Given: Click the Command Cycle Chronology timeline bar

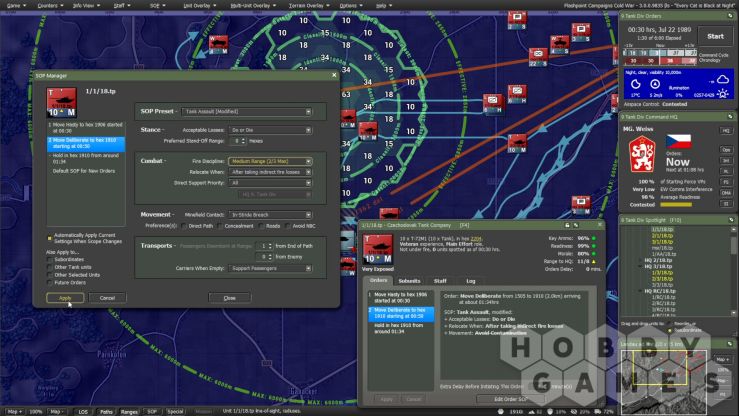Looking at the screenshot, I should tap(660, 57).
